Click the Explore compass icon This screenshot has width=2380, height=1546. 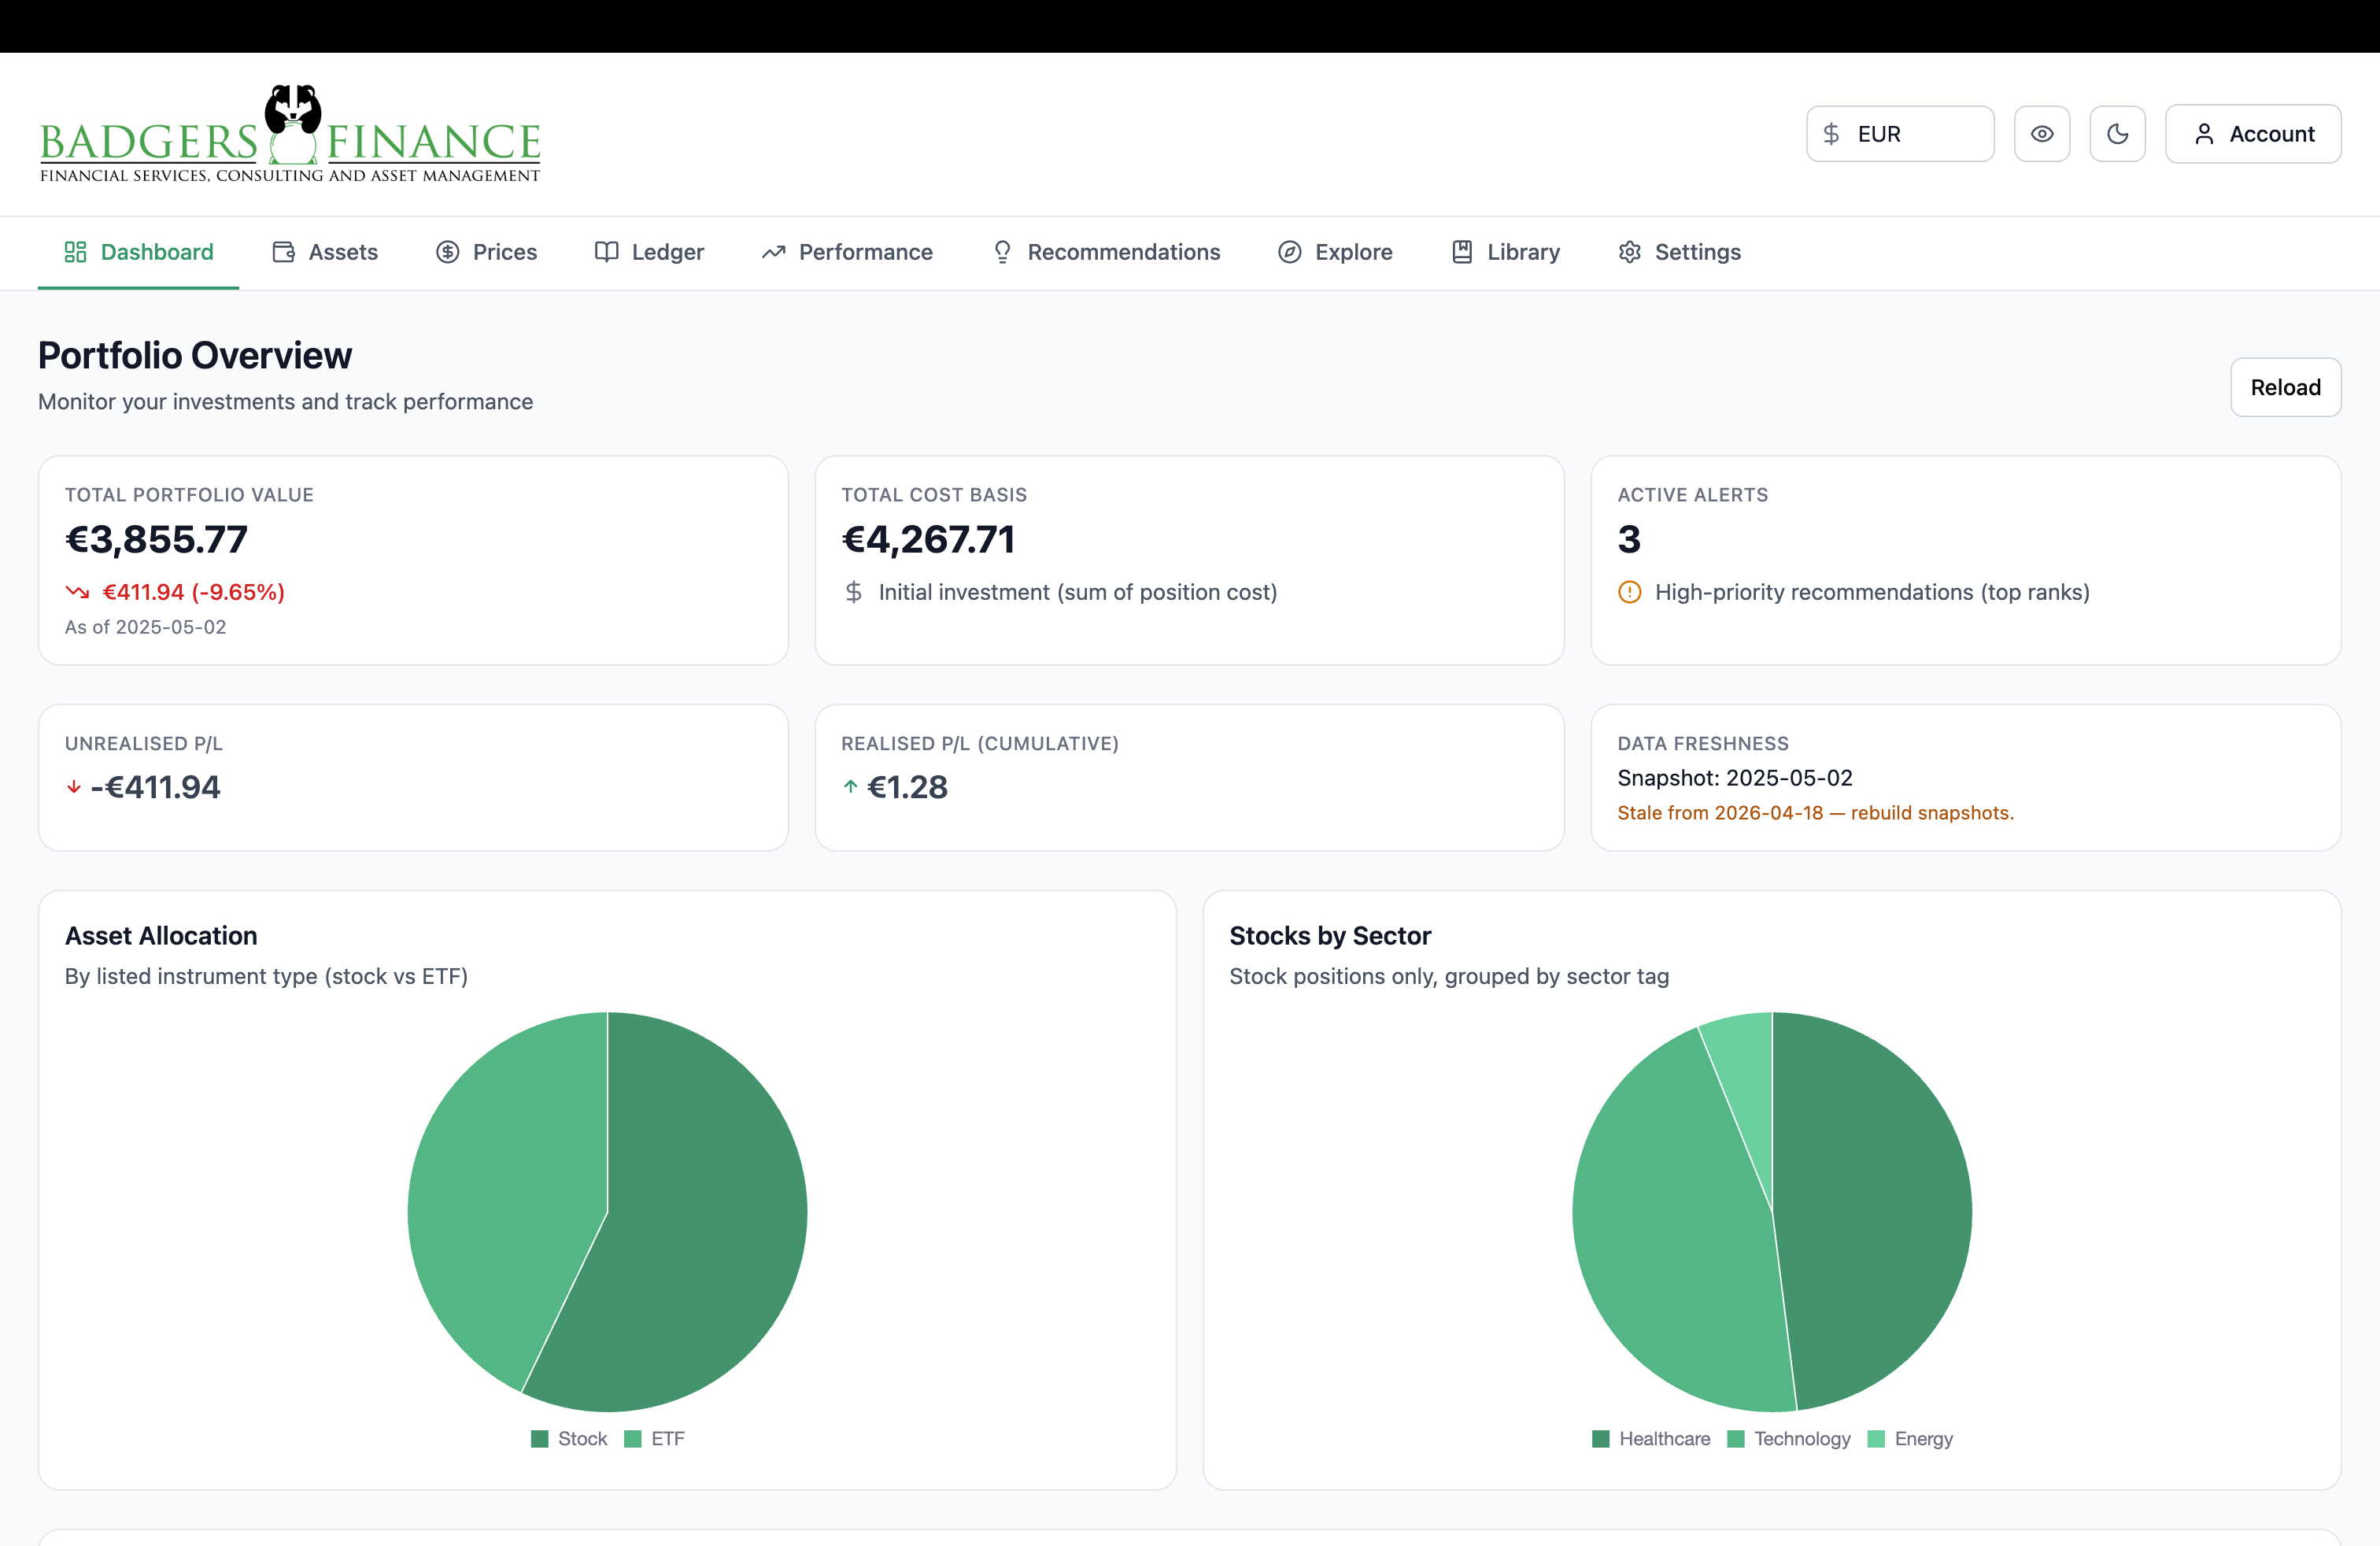tap(1290, 252)
